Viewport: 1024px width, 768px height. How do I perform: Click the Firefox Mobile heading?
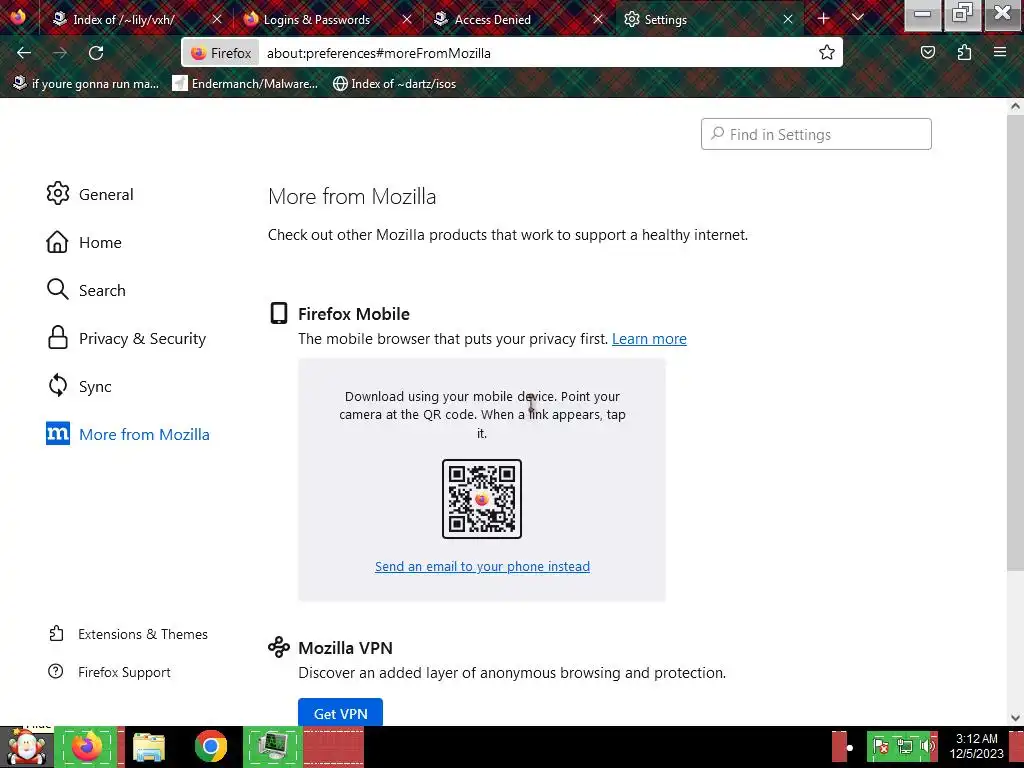coord(354,313)
